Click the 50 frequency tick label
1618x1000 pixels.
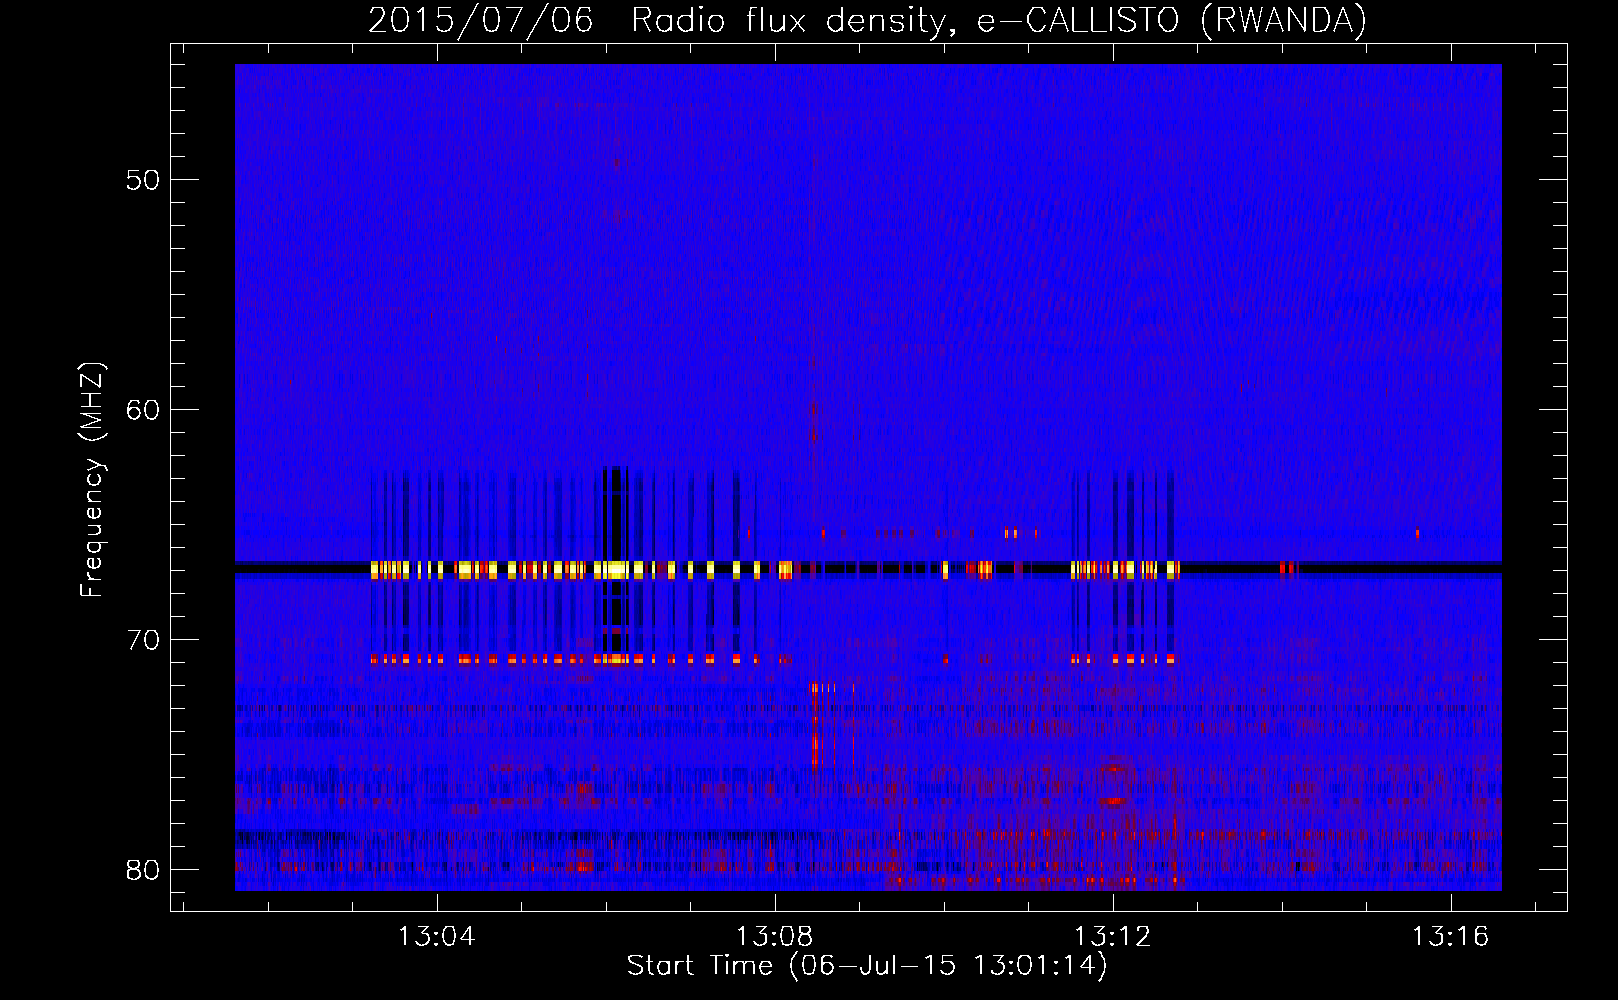[x=143, y=180]
